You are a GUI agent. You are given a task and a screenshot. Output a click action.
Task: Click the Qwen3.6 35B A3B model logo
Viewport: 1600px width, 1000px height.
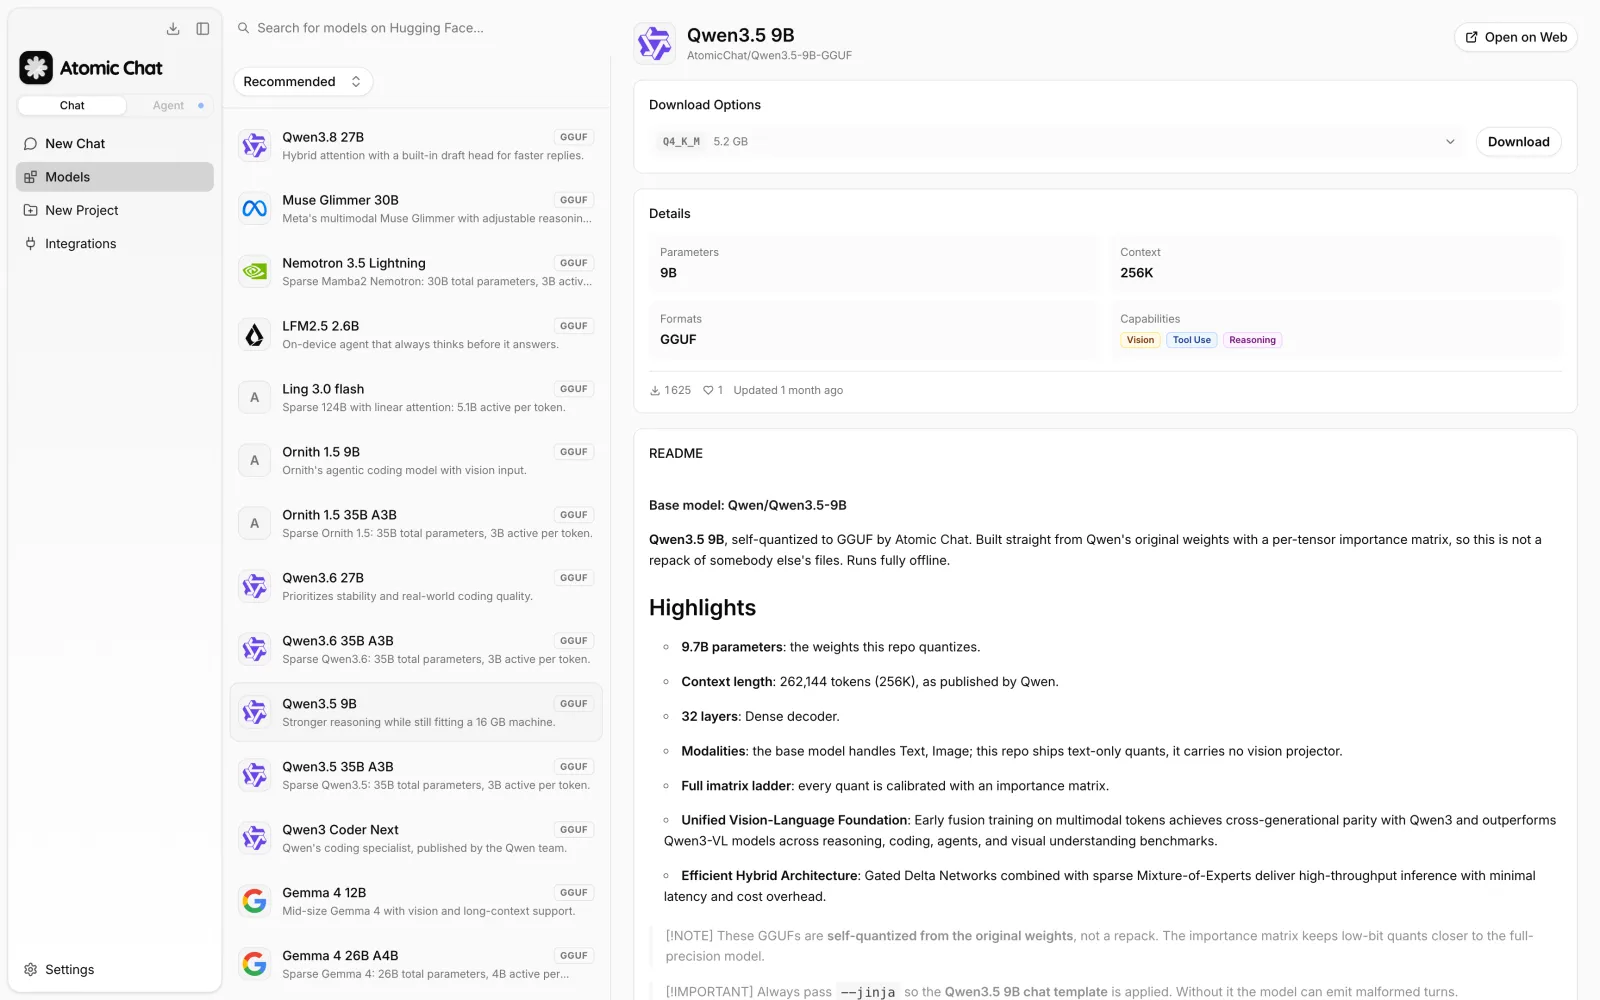tap(254, 650)
